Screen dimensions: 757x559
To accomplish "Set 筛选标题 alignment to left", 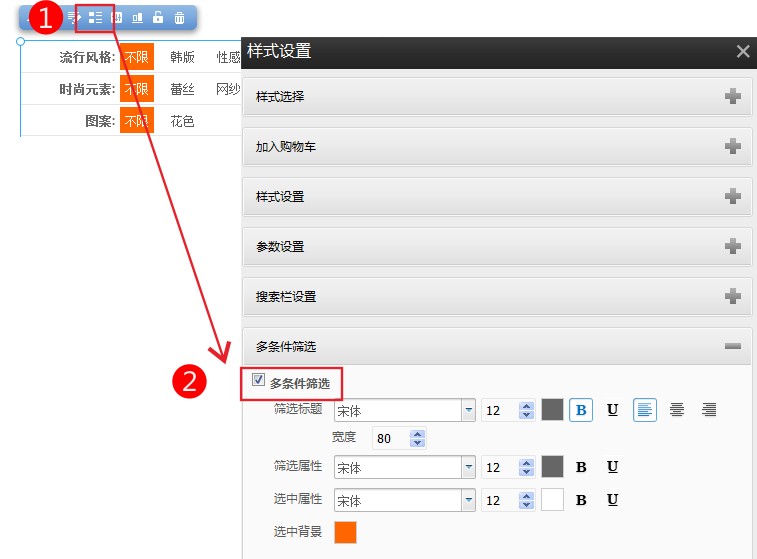I will tap(645, 410).
